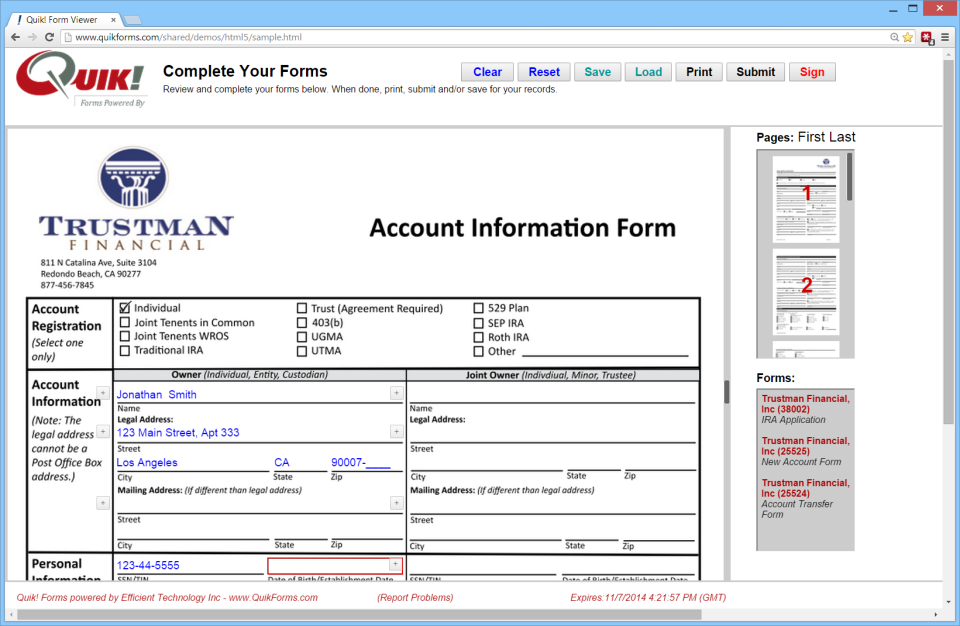Screen dimensions: 960x626
Task: Open www.QuikForms.com footer link
Action: tap(273, 597)
